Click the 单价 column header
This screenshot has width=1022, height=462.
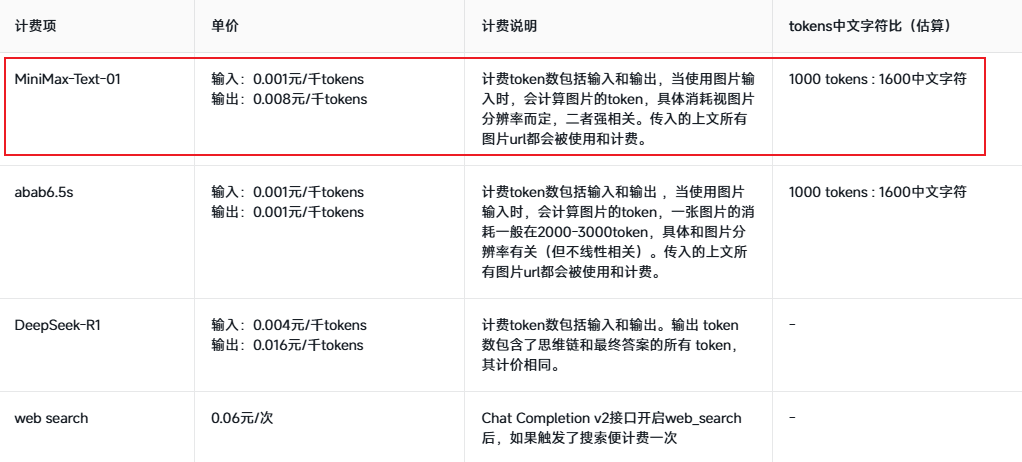224,26
